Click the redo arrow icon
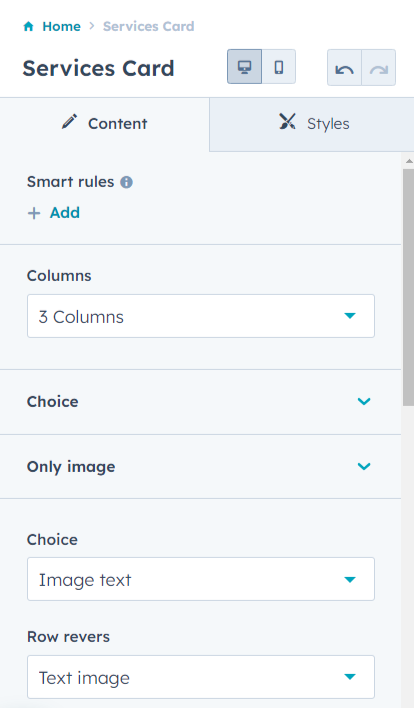 [x=379, y=69]
